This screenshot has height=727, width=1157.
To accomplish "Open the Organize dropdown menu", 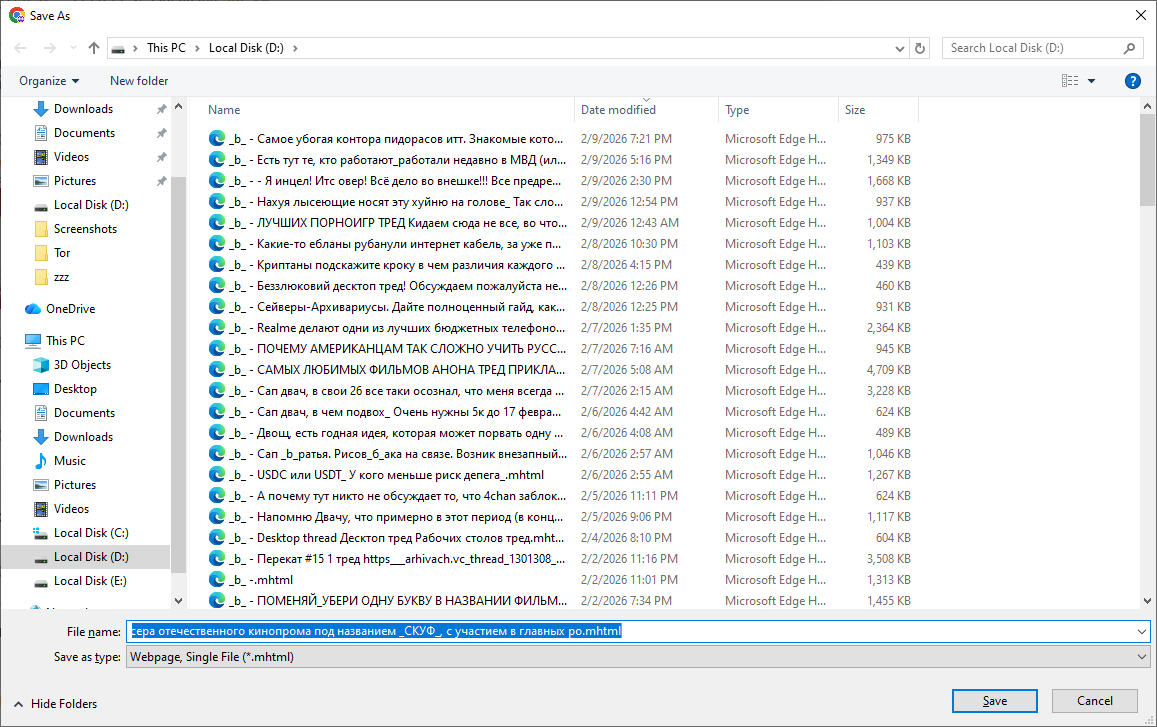I will click(x=49, y=81).
